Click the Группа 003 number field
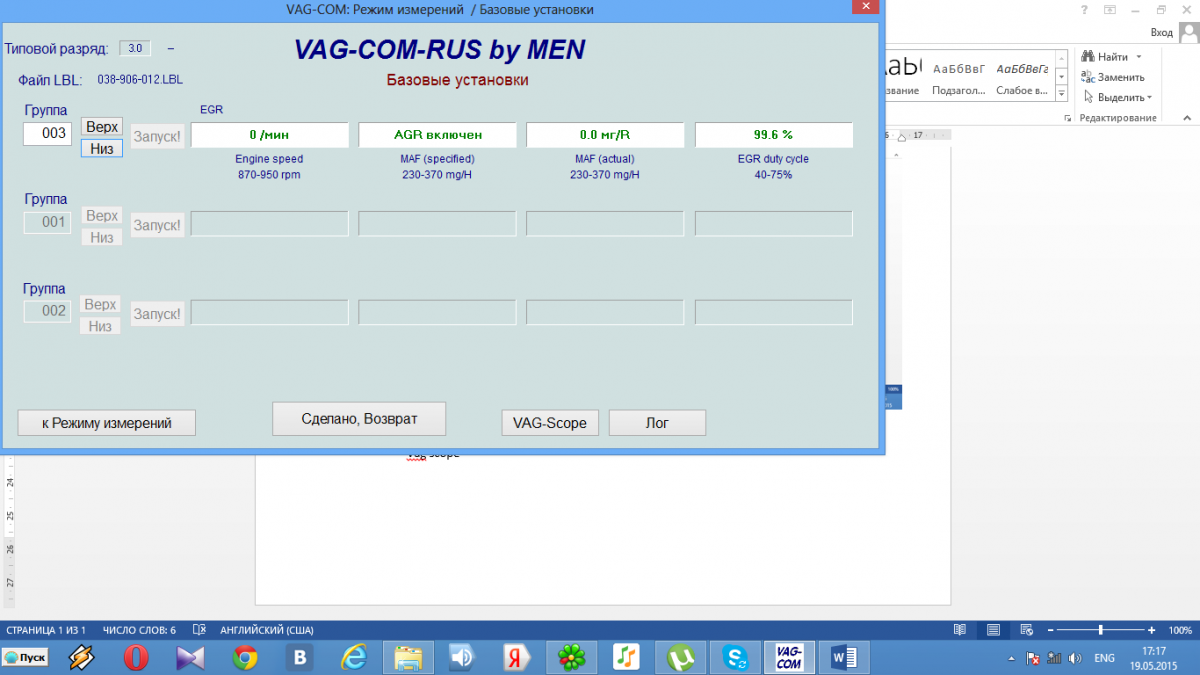This screenshot has width=1200, height=675. [48, 133]
